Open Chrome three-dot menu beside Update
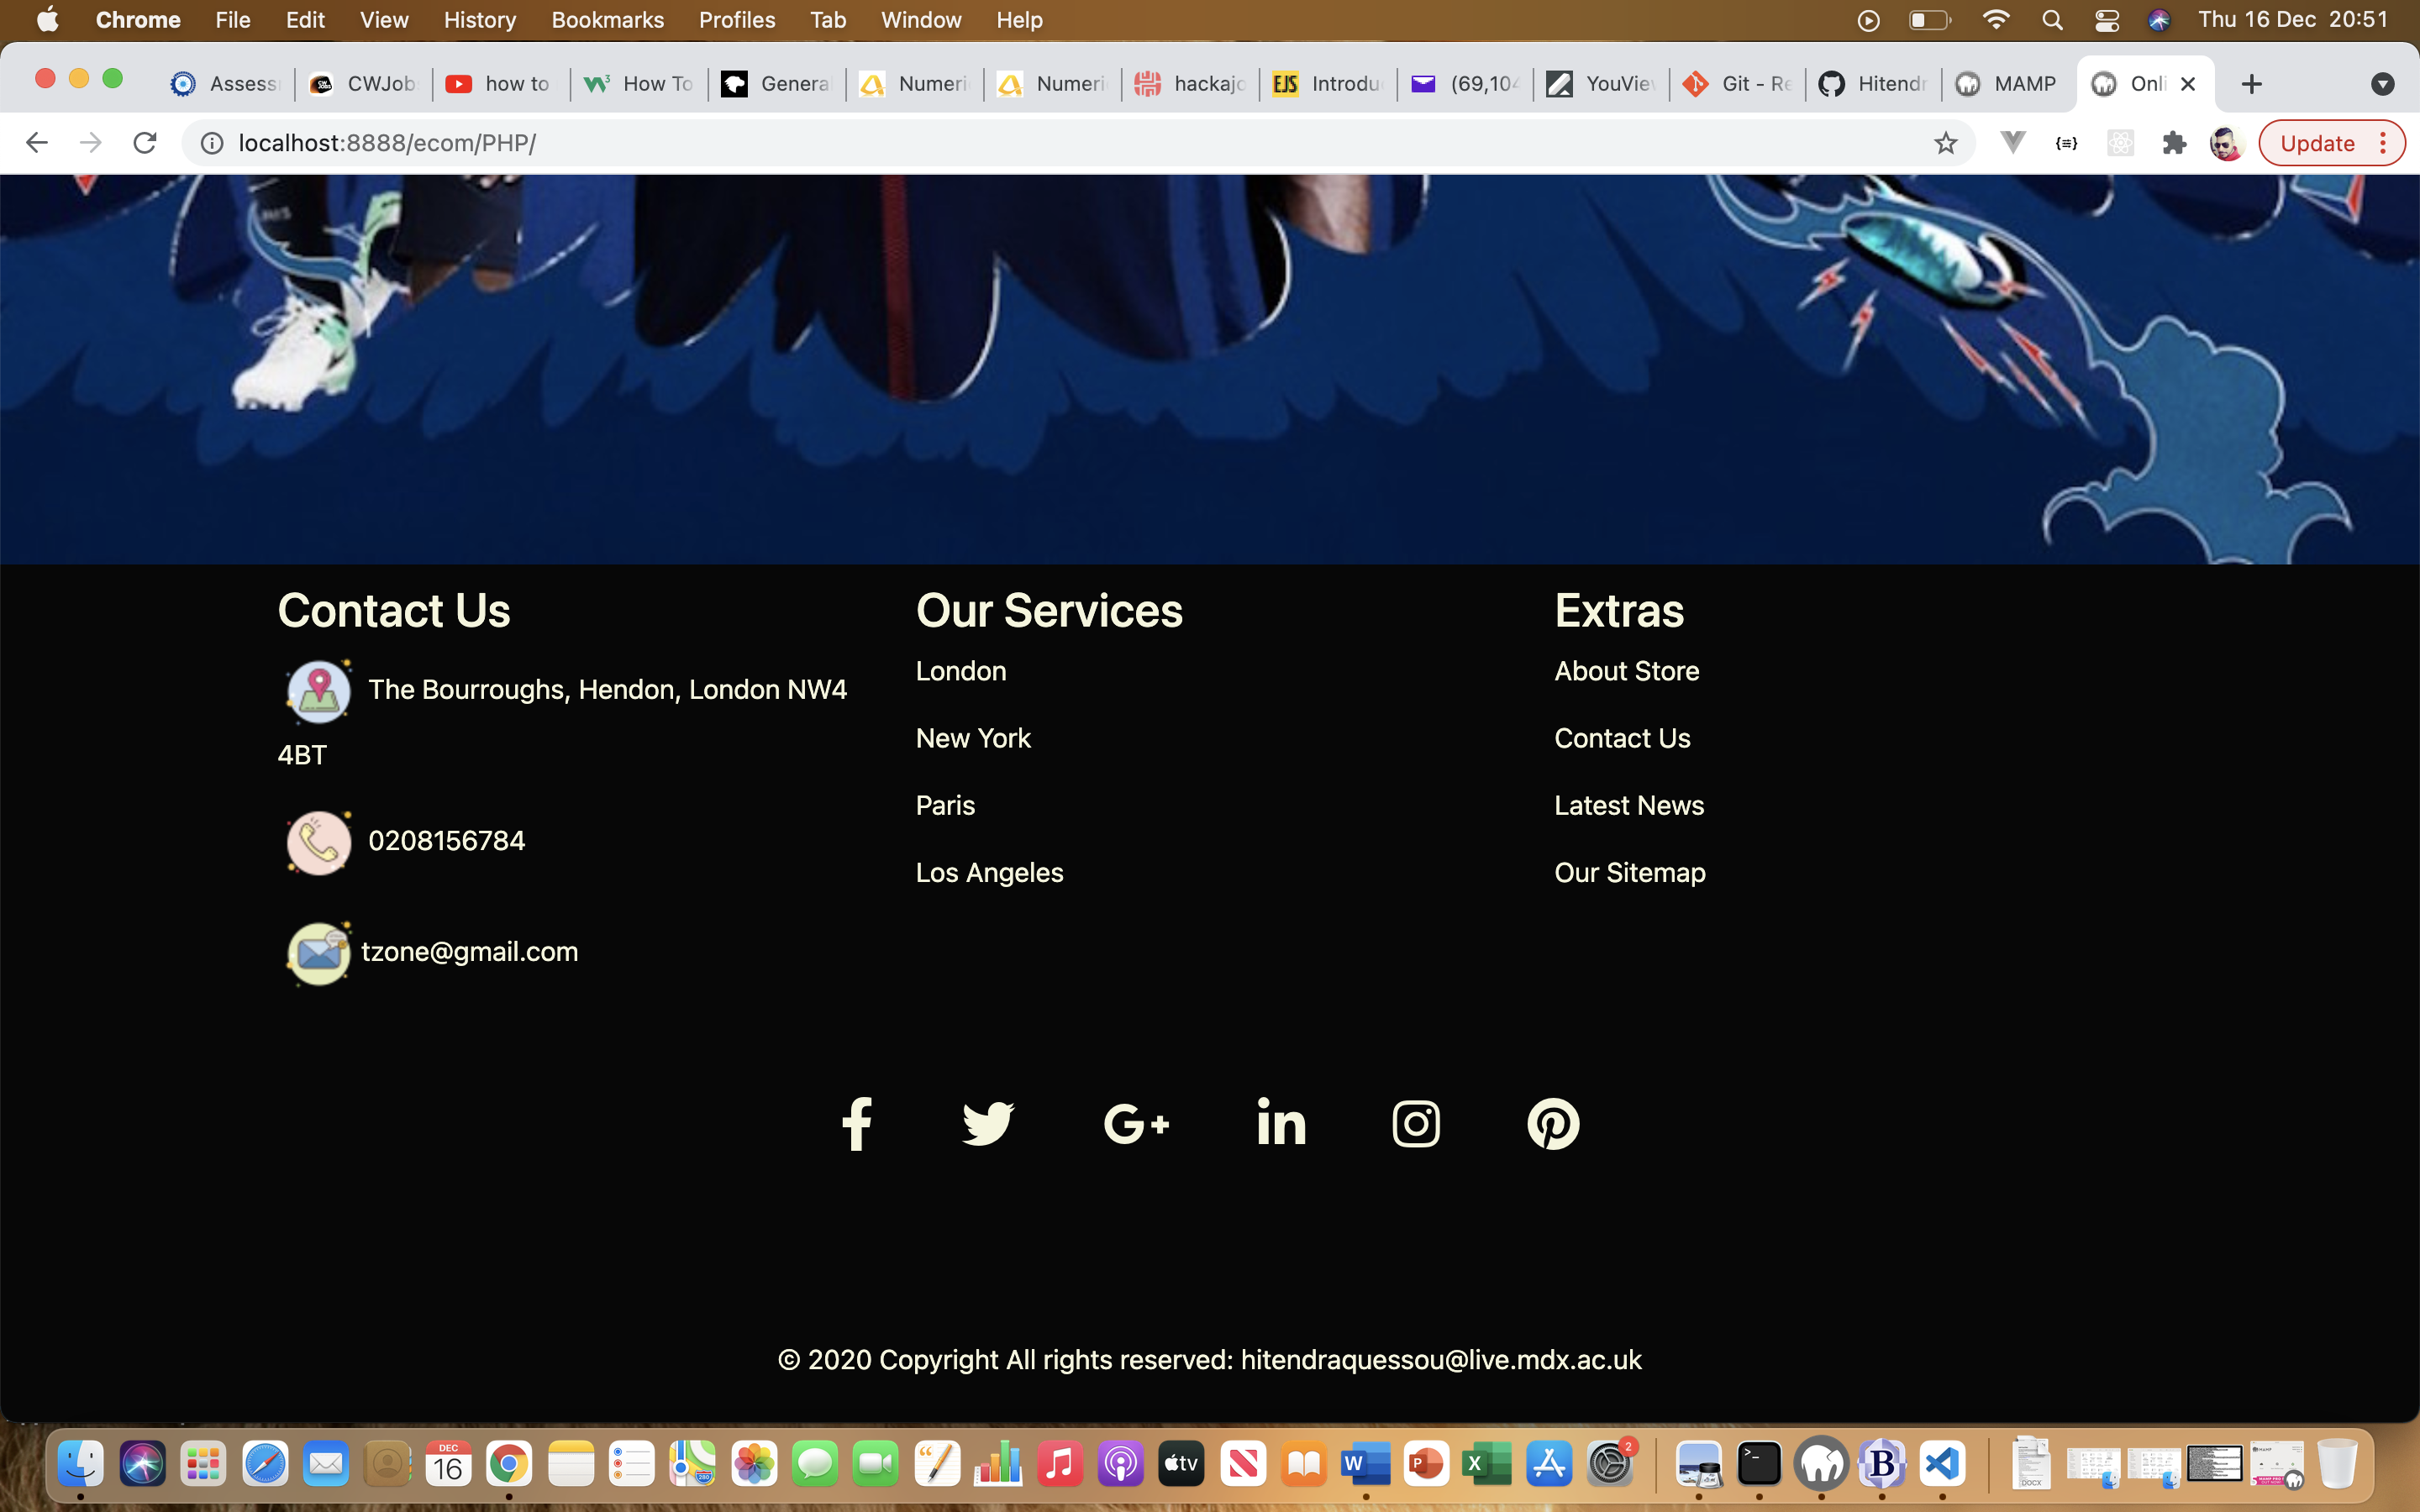The height and width of the screenshot is (1512, 2420). click(2384, 143)
